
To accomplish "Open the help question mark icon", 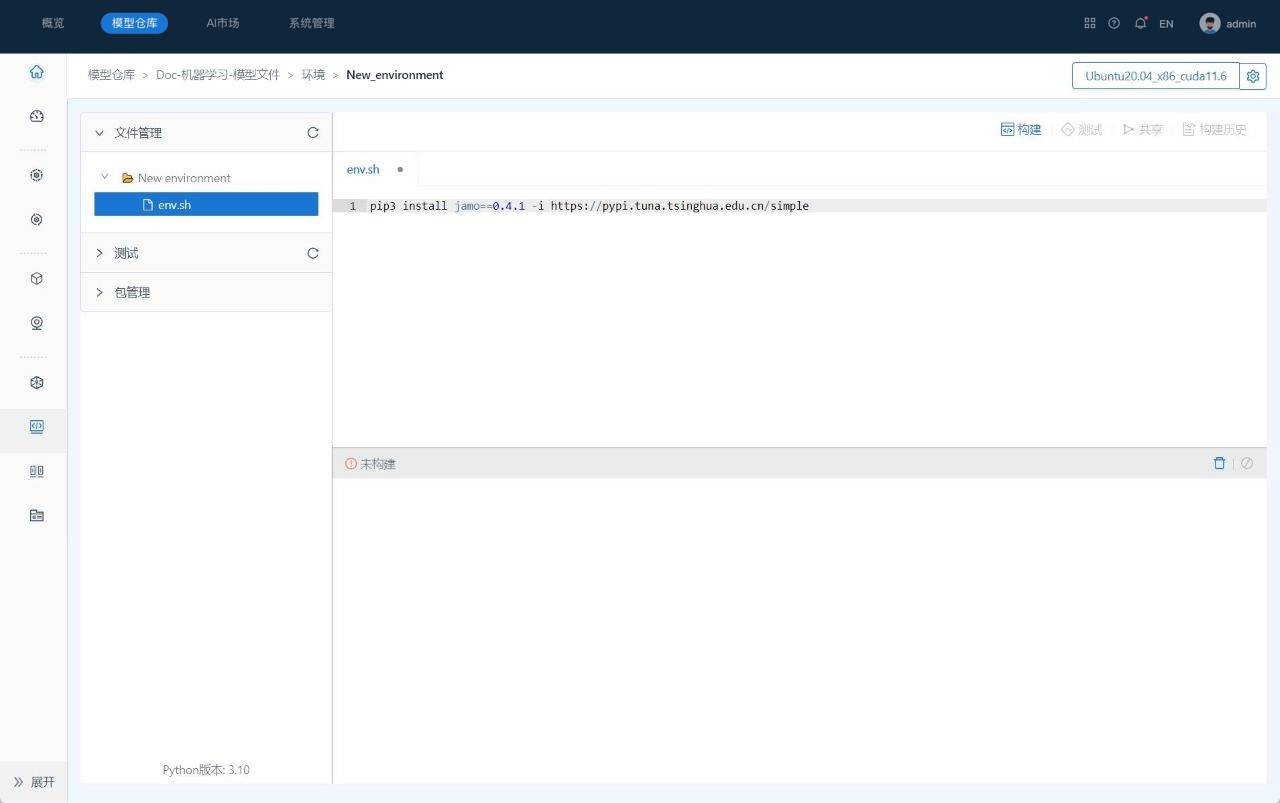I will point(1114,23).
